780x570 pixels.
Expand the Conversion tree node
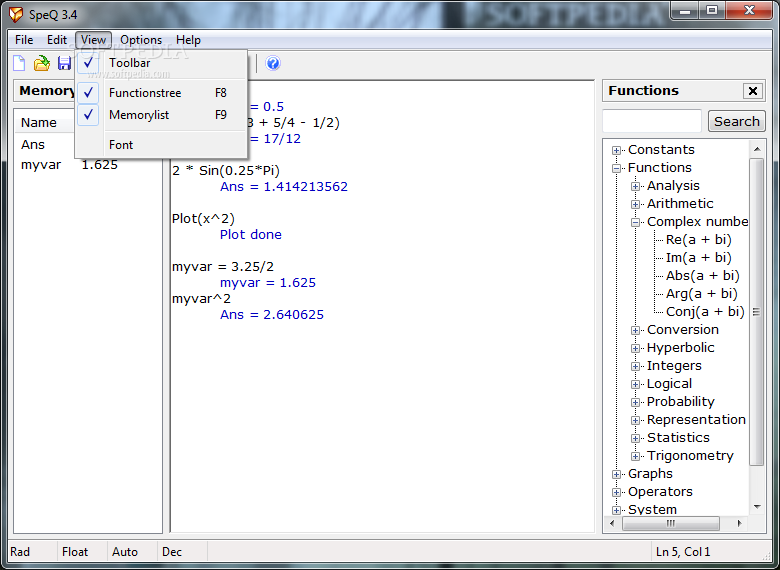click(x=635, y=330)
